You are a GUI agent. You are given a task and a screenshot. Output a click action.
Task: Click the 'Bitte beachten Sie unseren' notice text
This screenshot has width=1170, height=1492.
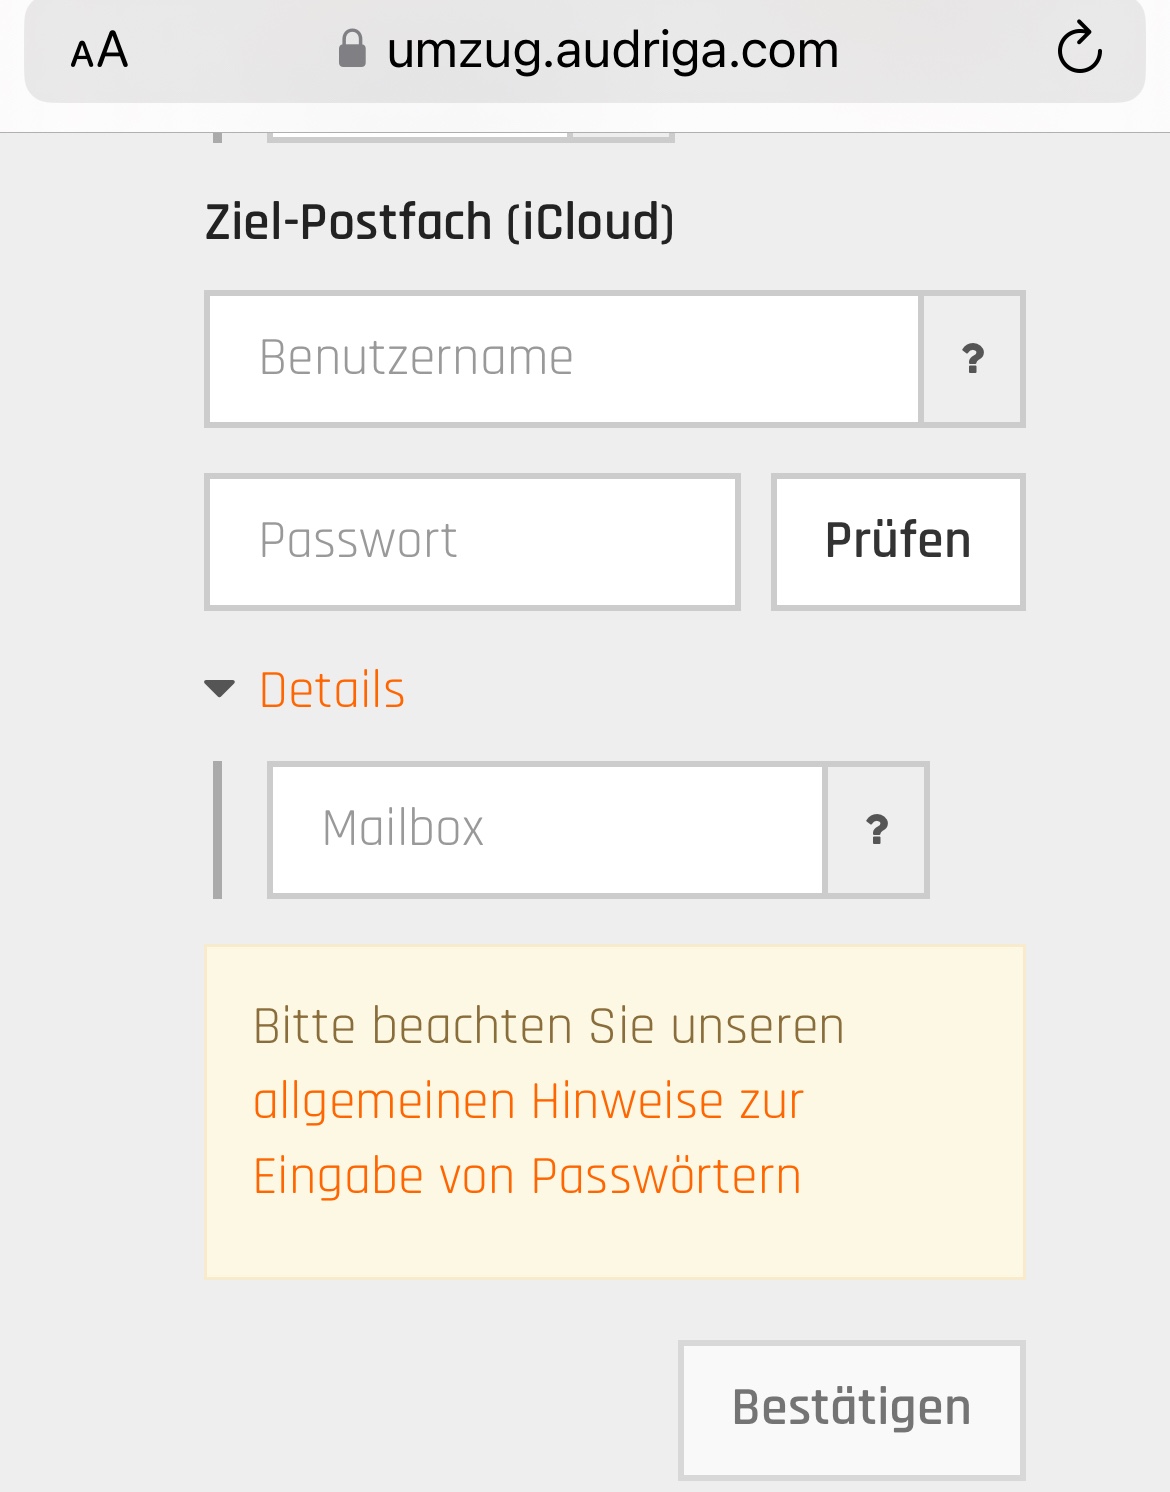(x=548, y=1026)
